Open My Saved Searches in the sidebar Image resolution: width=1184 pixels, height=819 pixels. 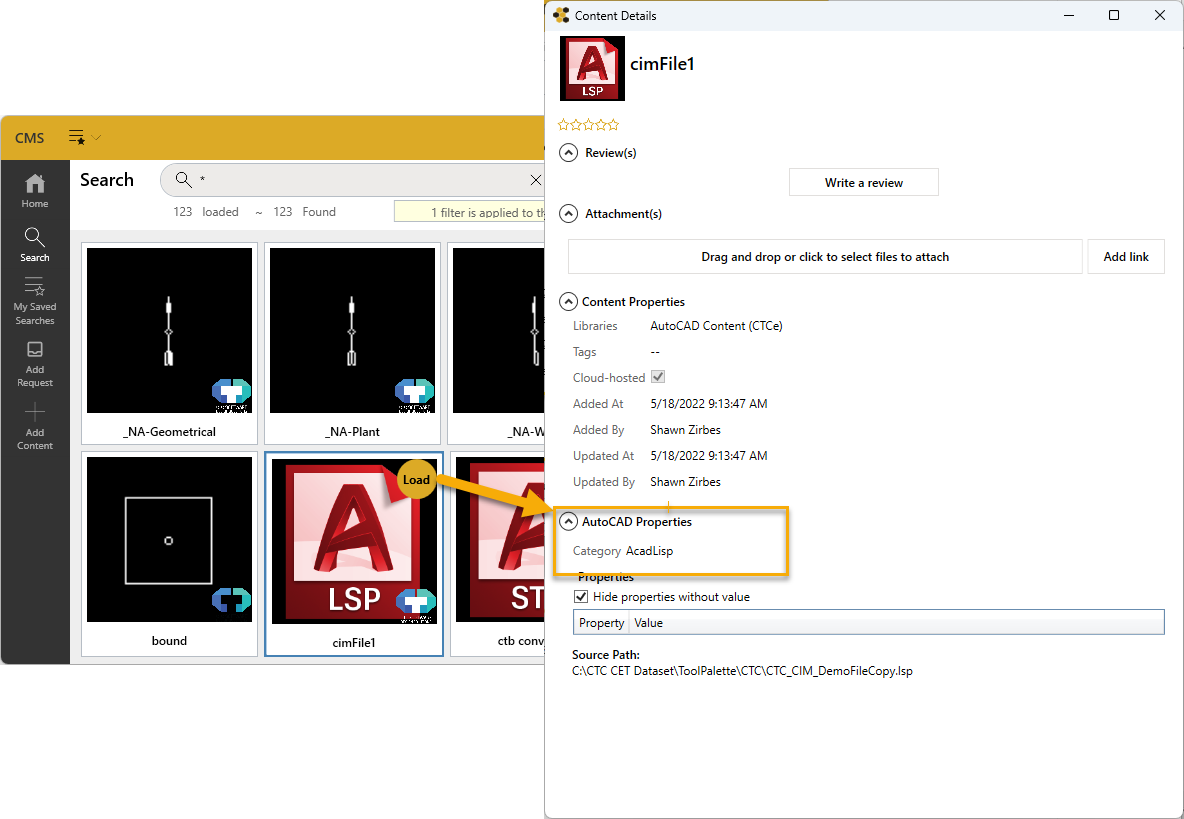35,301
